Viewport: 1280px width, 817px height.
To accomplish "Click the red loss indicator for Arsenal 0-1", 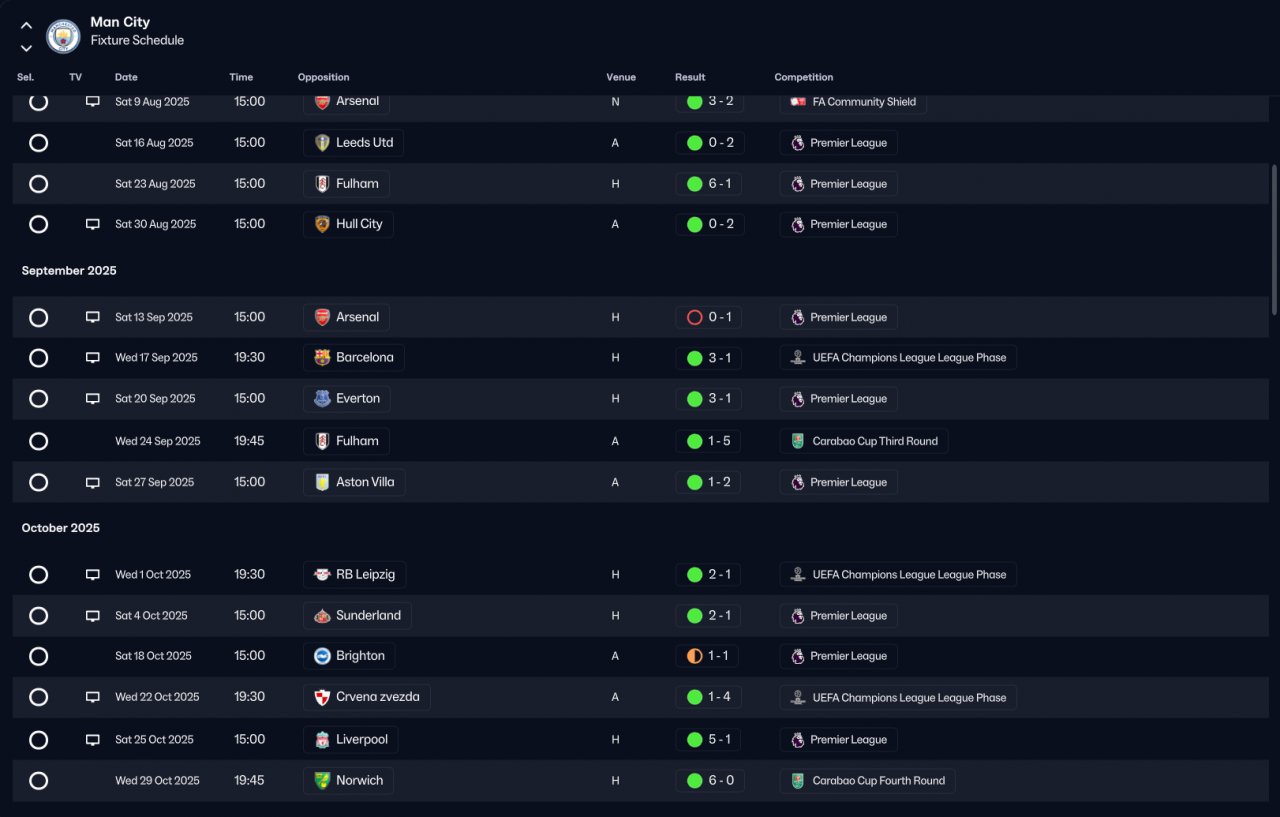I will (694, 317).
